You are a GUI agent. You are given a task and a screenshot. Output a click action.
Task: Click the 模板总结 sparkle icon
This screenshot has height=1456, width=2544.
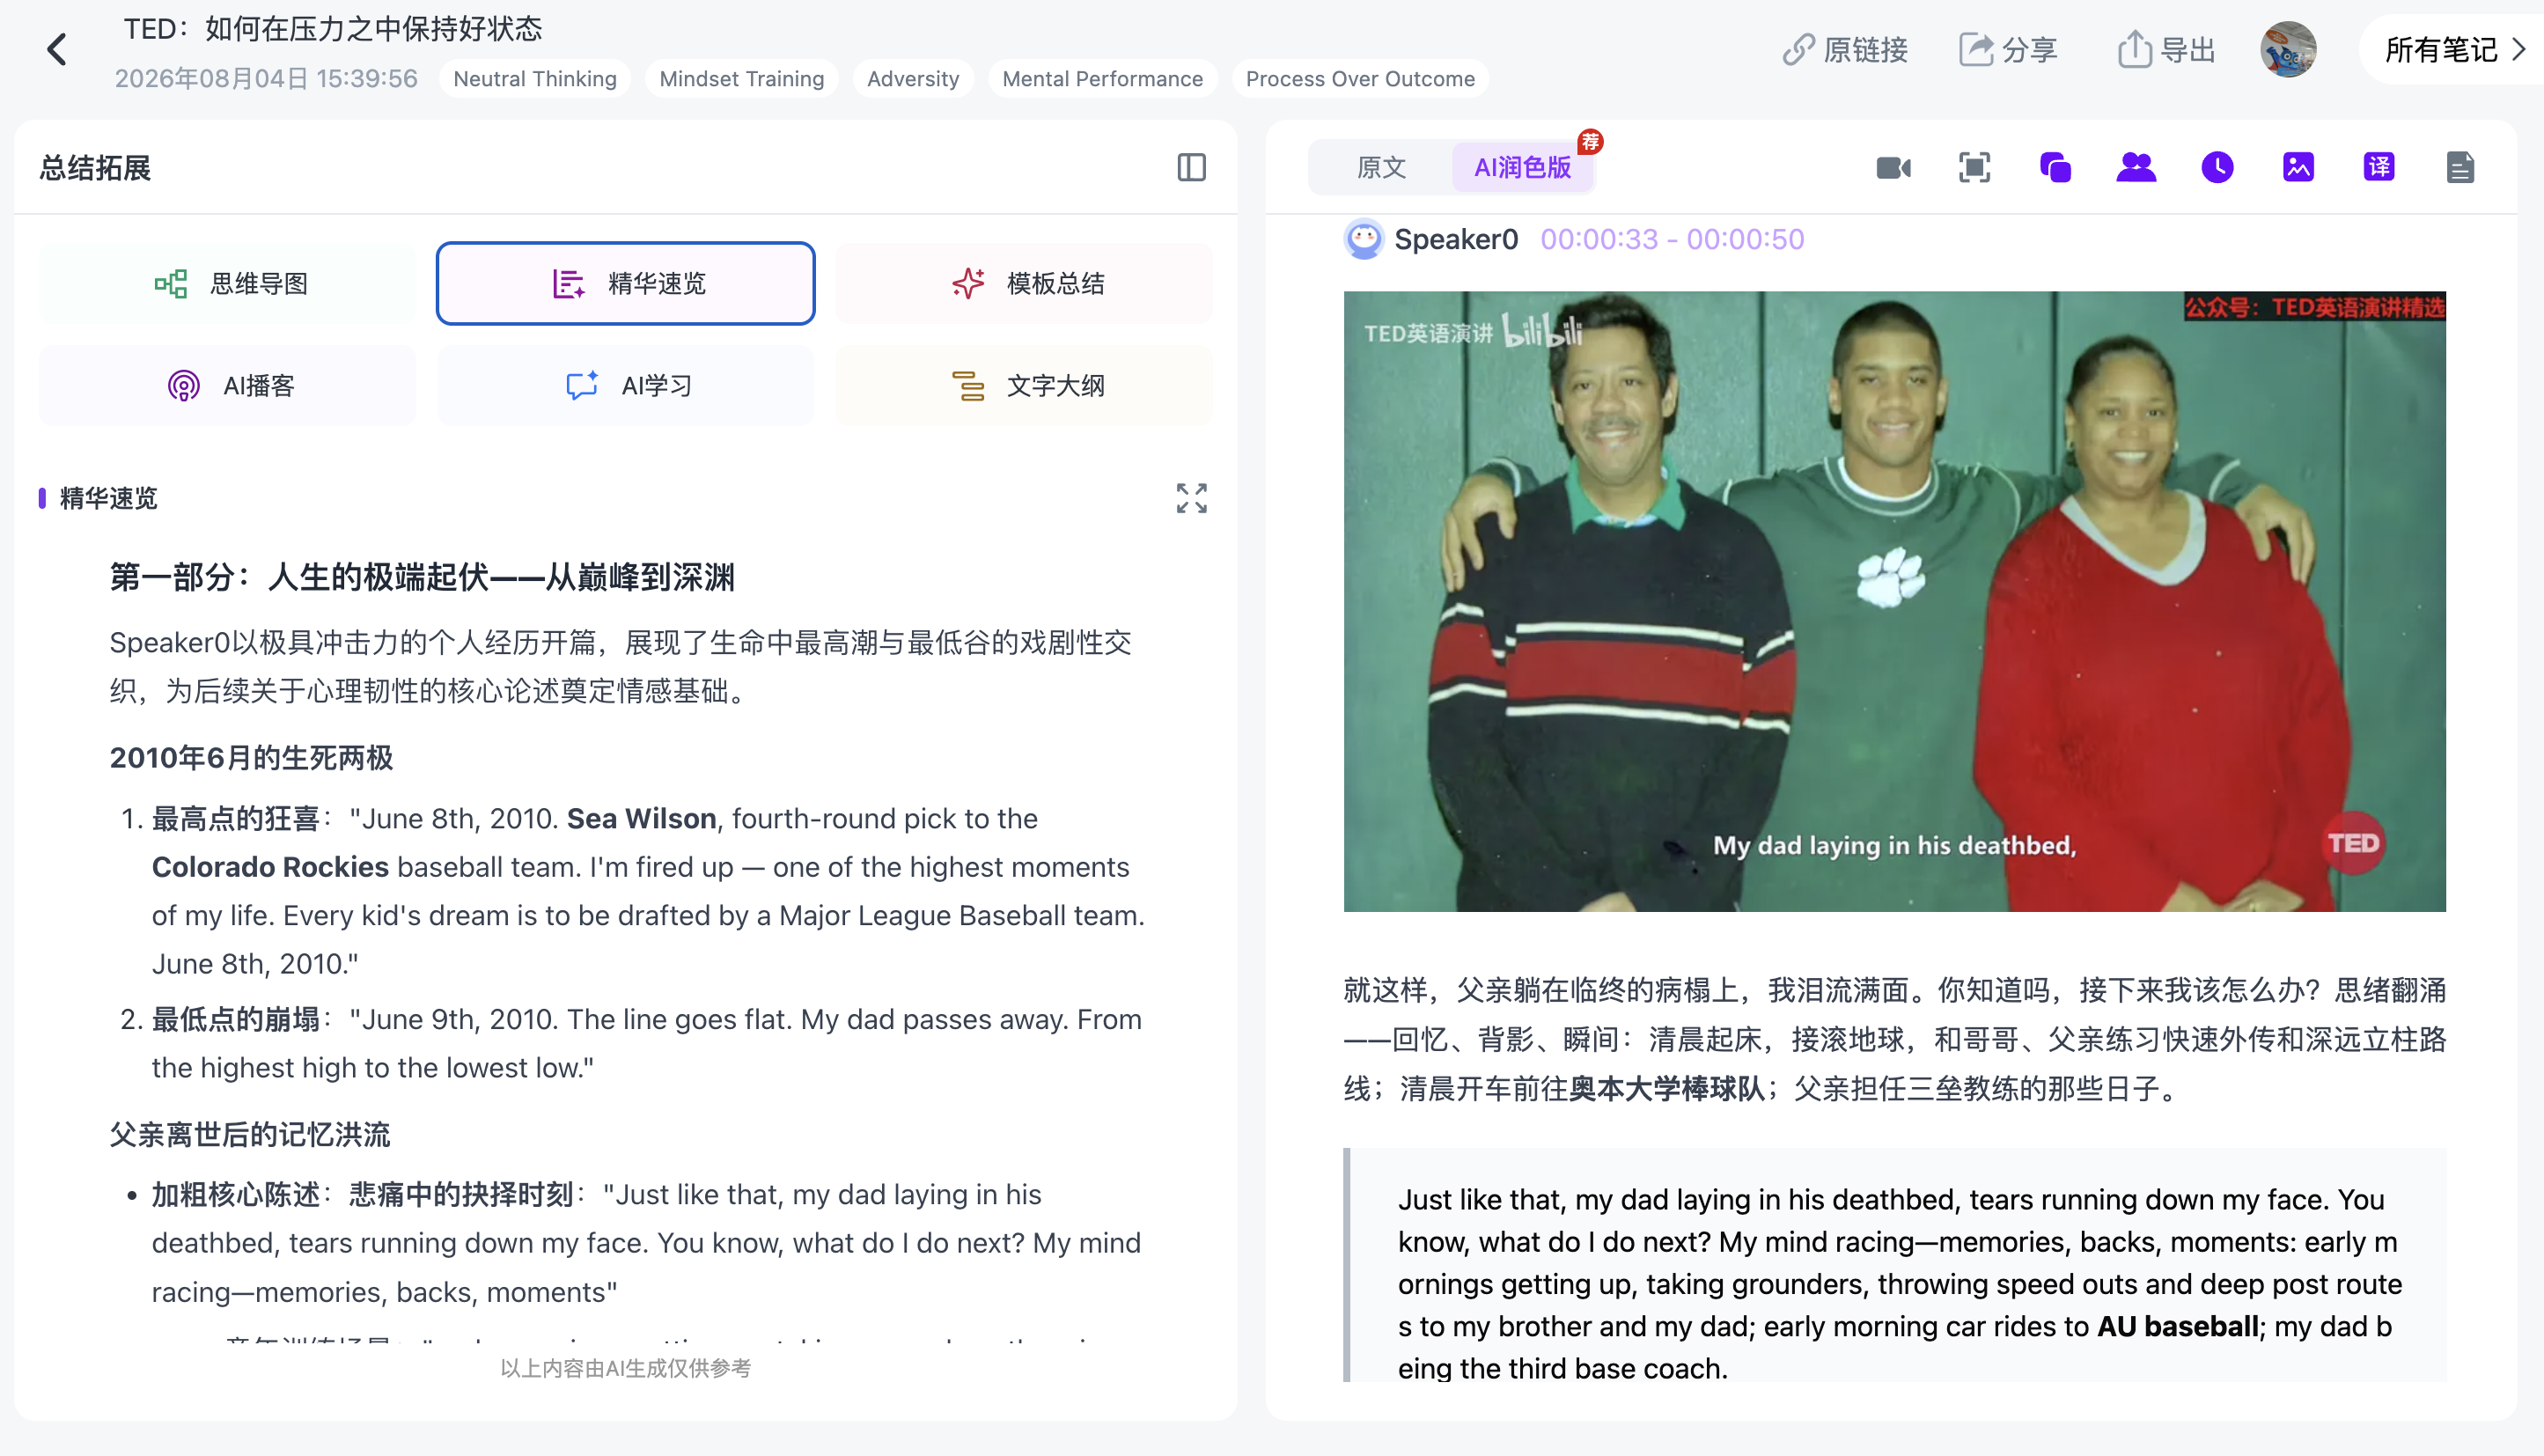click(968, 283)
